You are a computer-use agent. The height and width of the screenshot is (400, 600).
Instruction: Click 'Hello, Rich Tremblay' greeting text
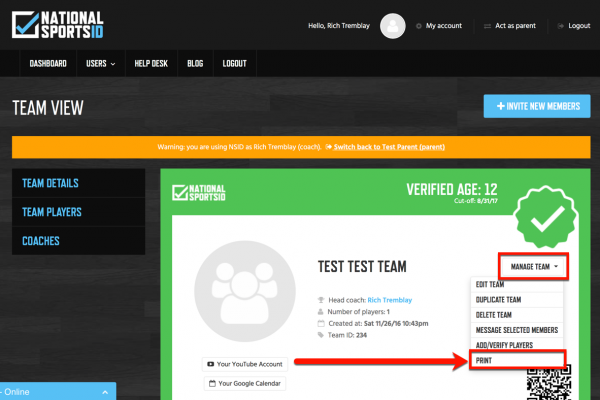[x=339, y=26]
